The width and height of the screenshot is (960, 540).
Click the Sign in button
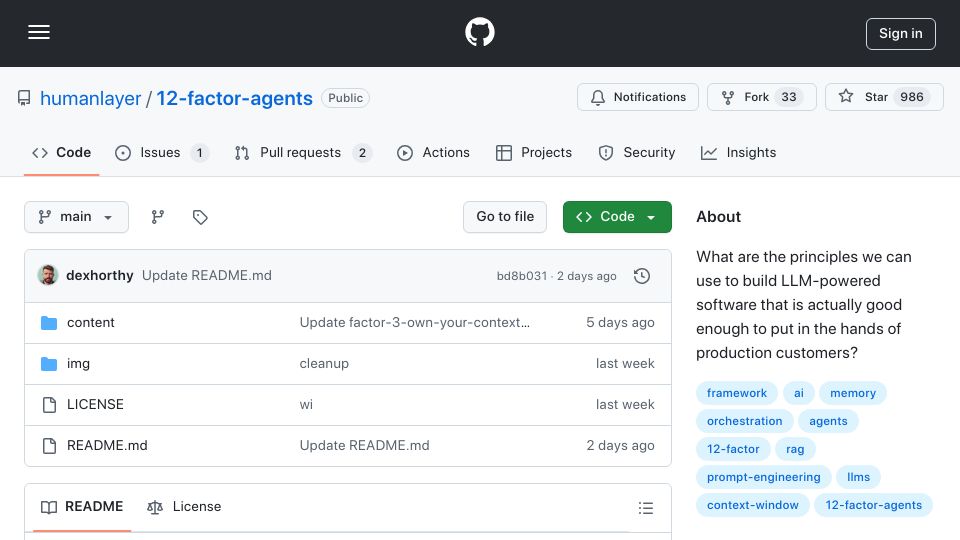900,34
